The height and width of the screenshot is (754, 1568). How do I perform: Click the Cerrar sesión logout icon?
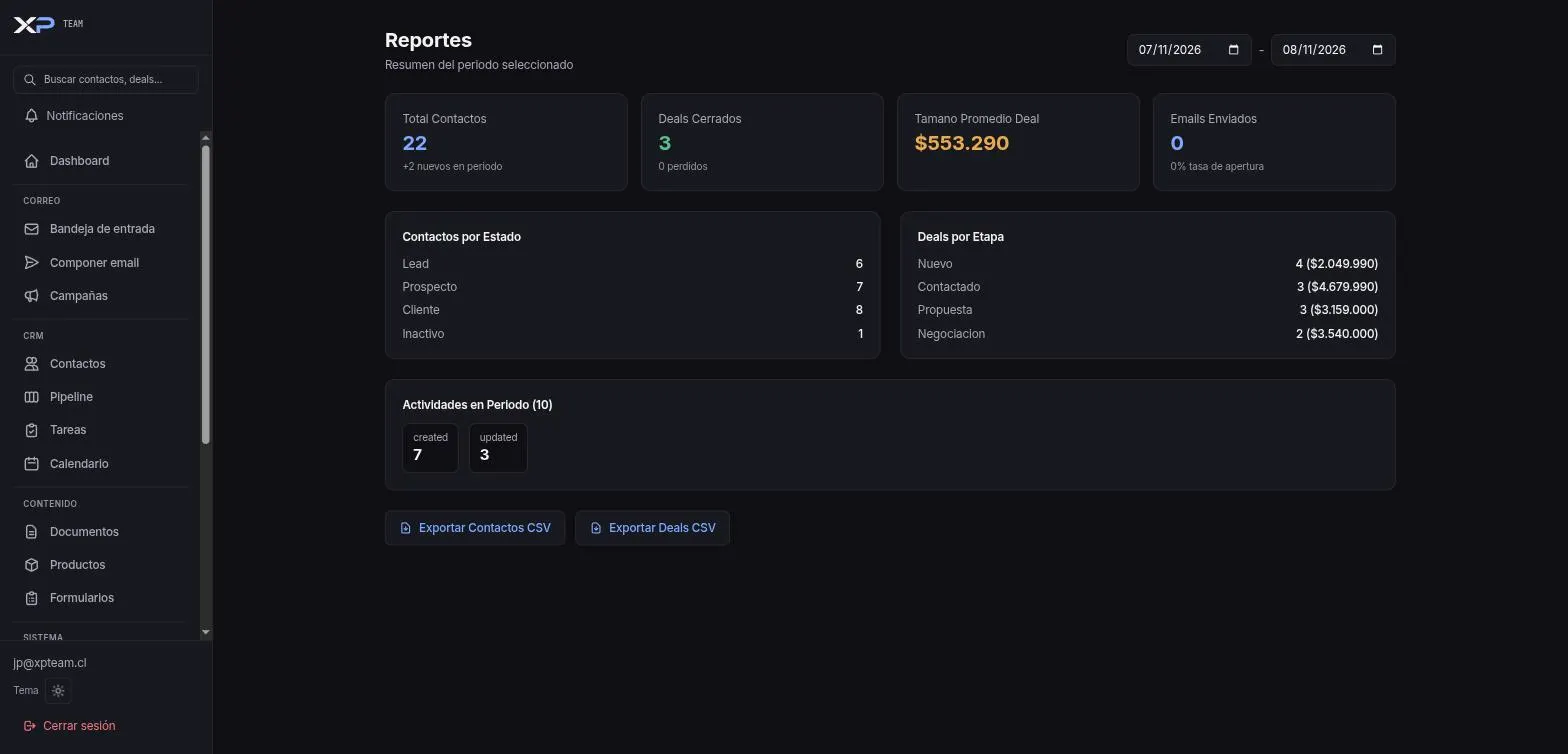click(x=30, y=726)
